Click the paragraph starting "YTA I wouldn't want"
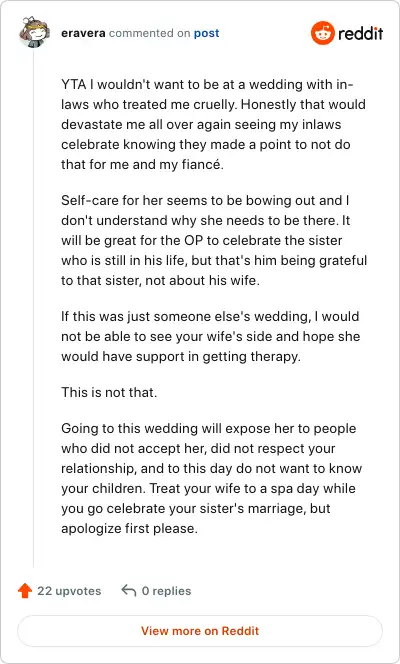This screenshot has width=400, height=664. tap(213, 124)
